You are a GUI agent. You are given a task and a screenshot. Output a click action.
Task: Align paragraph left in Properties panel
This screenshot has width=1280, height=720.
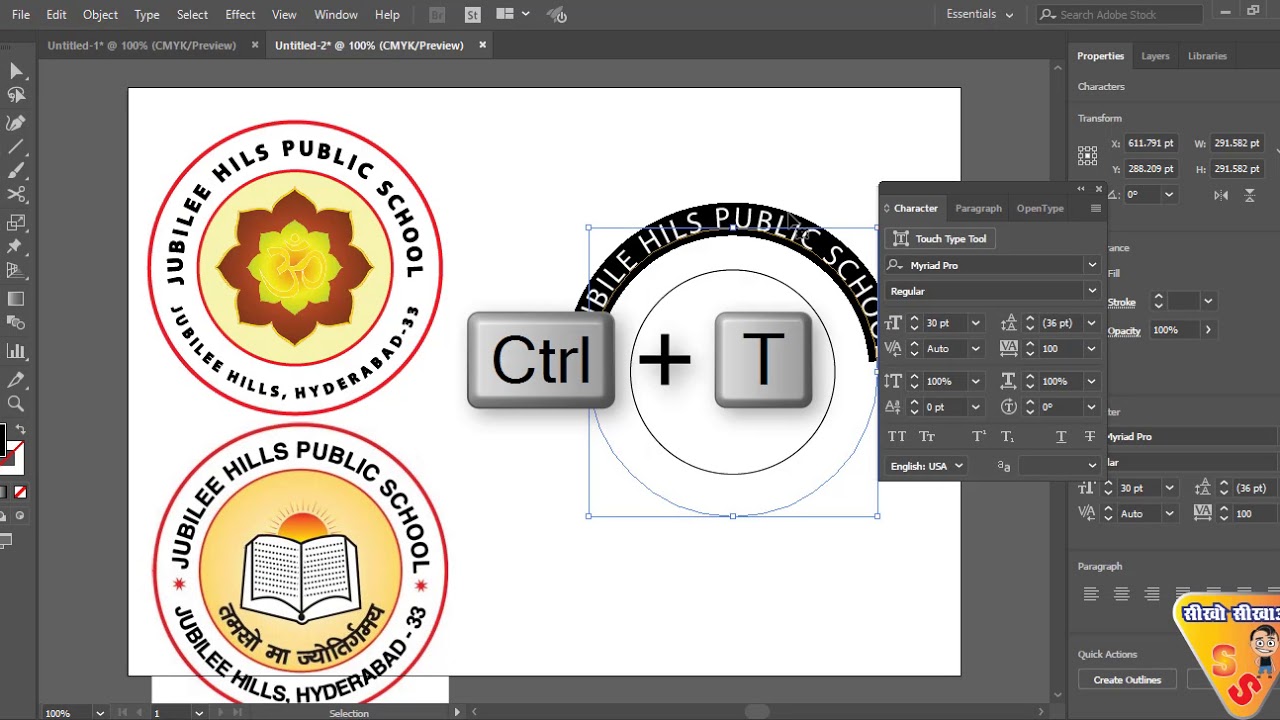coord(1091,594)
